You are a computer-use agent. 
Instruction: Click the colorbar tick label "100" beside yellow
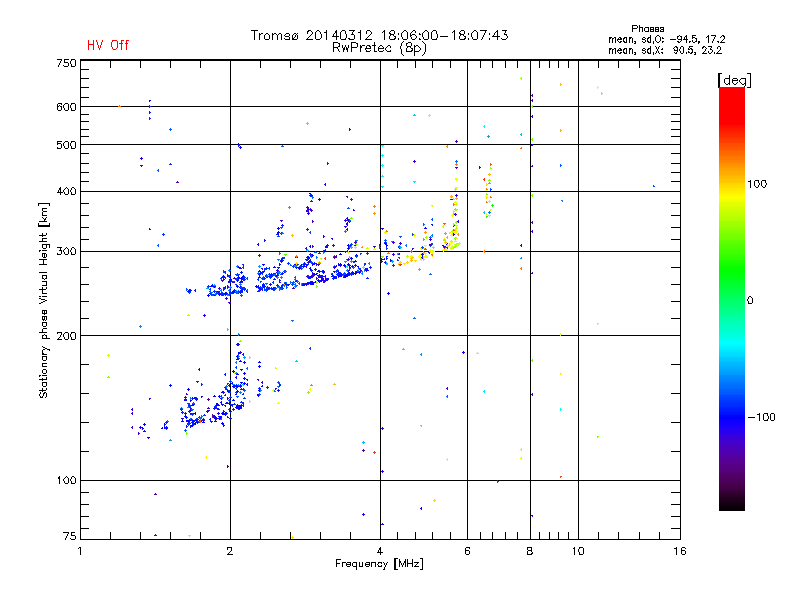click(757, 184)
